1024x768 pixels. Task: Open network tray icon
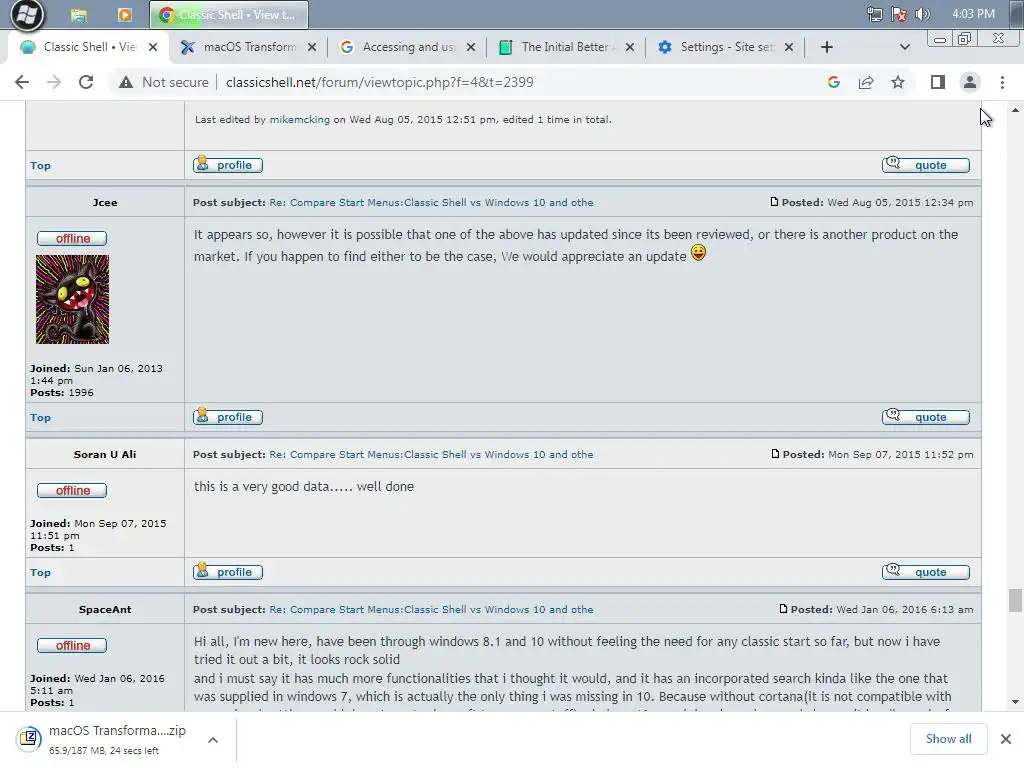pyautogui.click(x=874, y=14)
